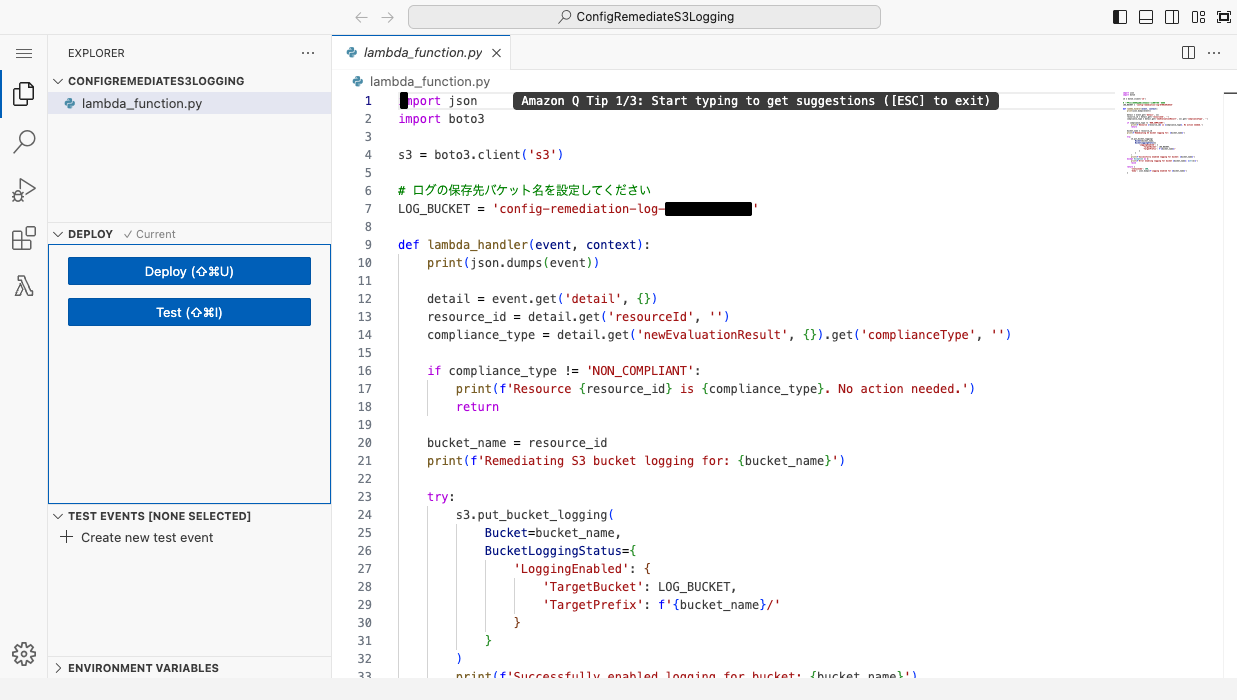Viewport: 1237px width, 700px height.
Task: Go forward with the right arrow
Action: click(x=388, y=17)
